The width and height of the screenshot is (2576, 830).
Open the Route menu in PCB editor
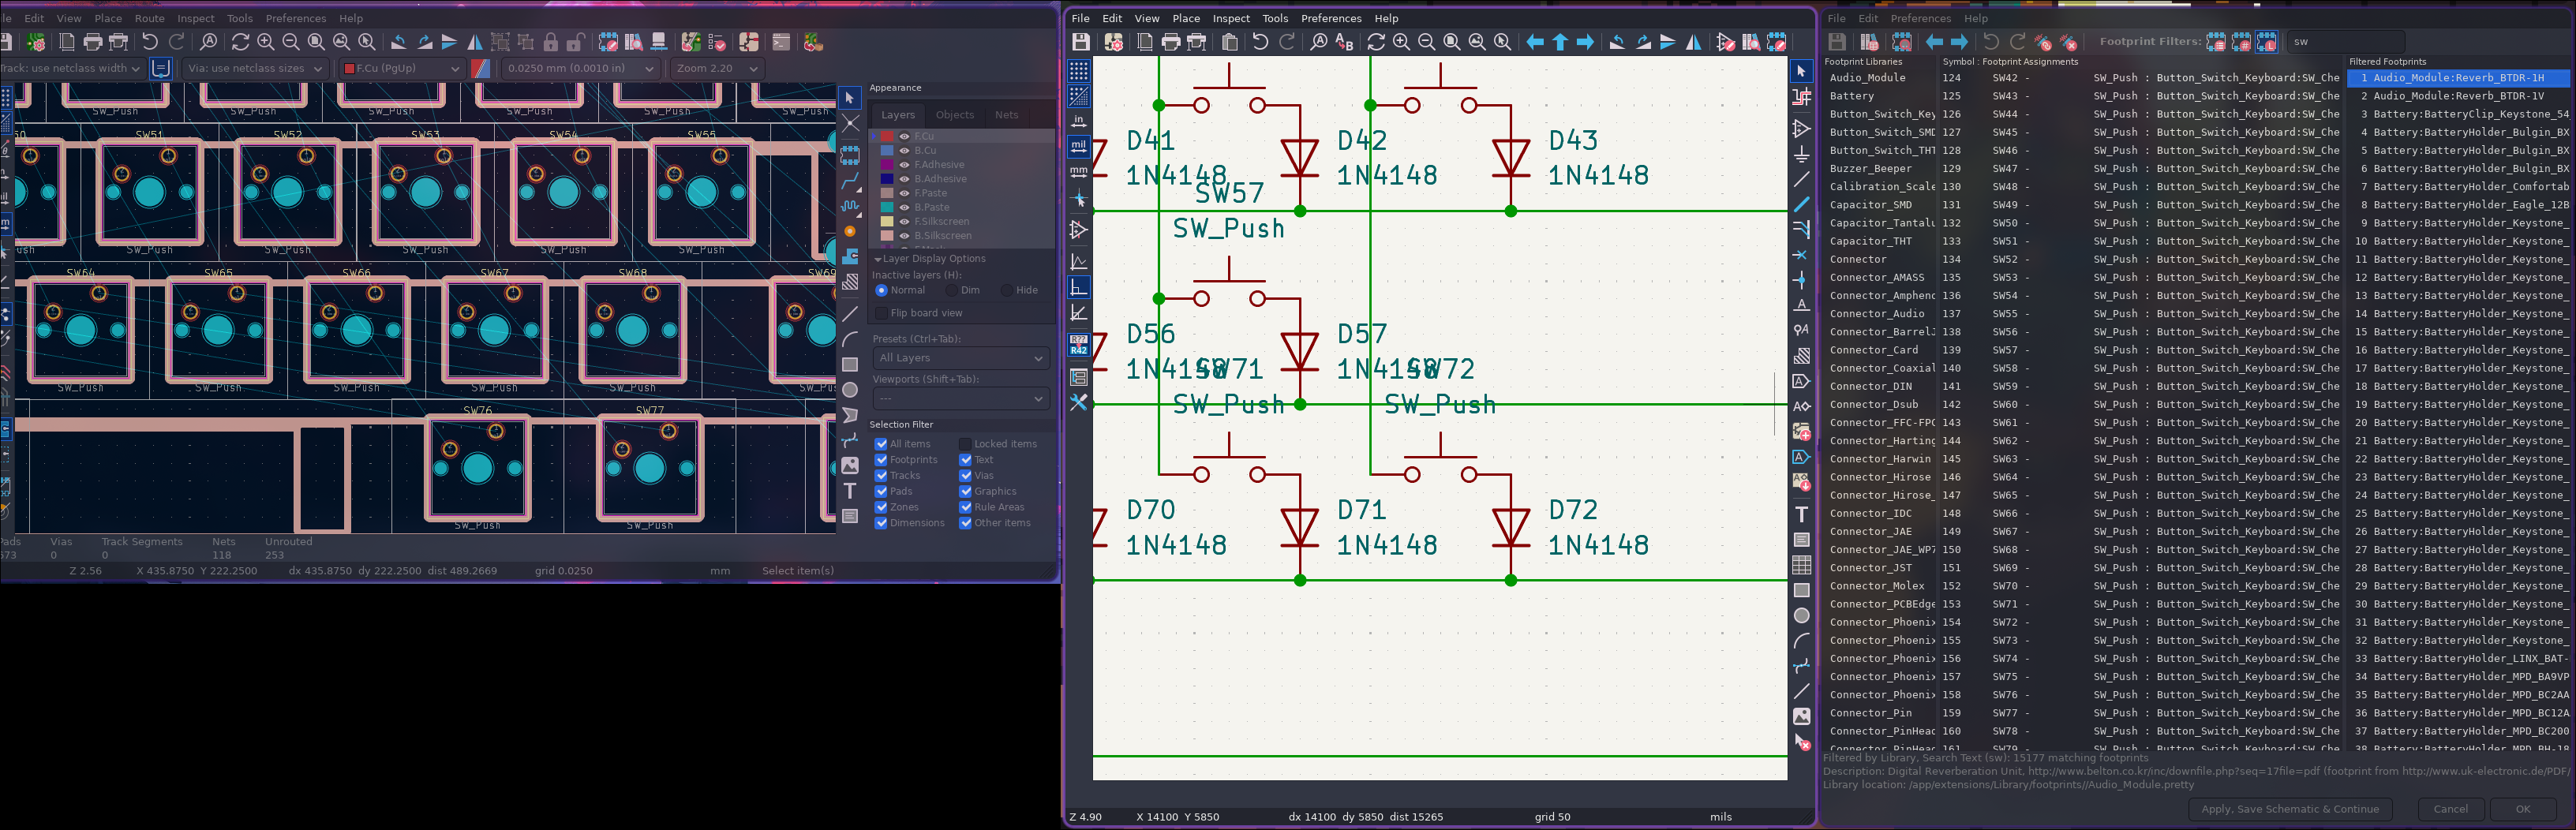(x=149, y=18)
